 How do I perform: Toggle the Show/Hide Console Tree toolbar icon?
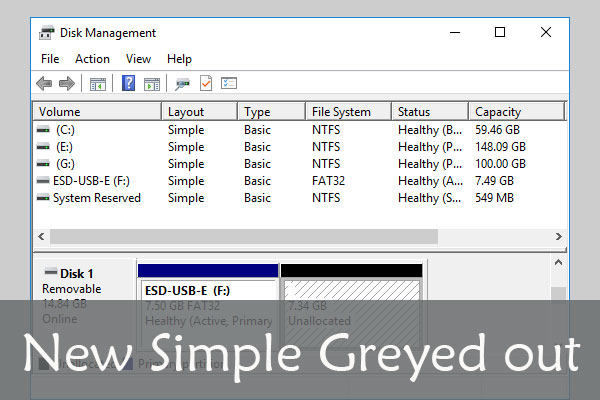click(98, 84)
